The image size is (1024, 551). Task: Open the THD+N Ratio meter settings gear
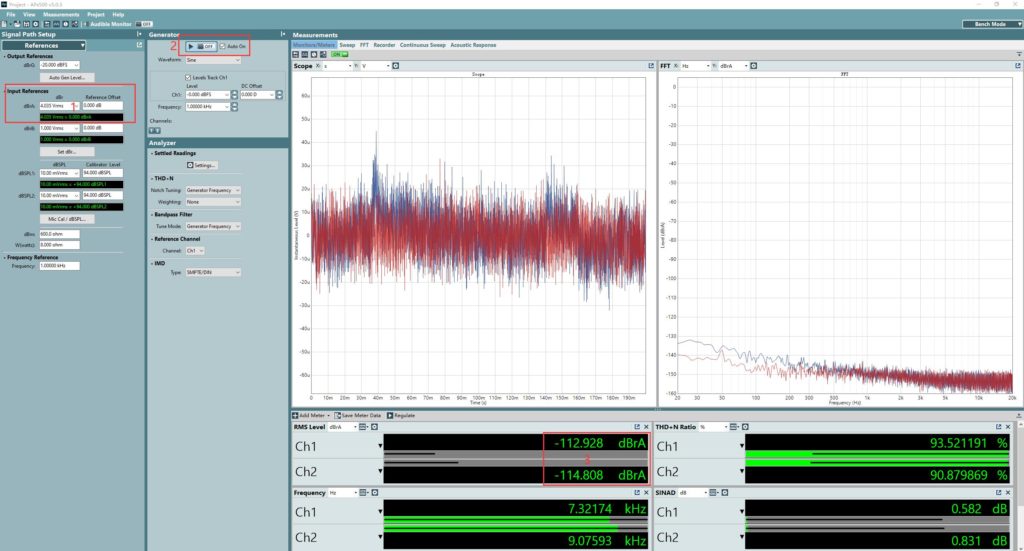[746, 427]
